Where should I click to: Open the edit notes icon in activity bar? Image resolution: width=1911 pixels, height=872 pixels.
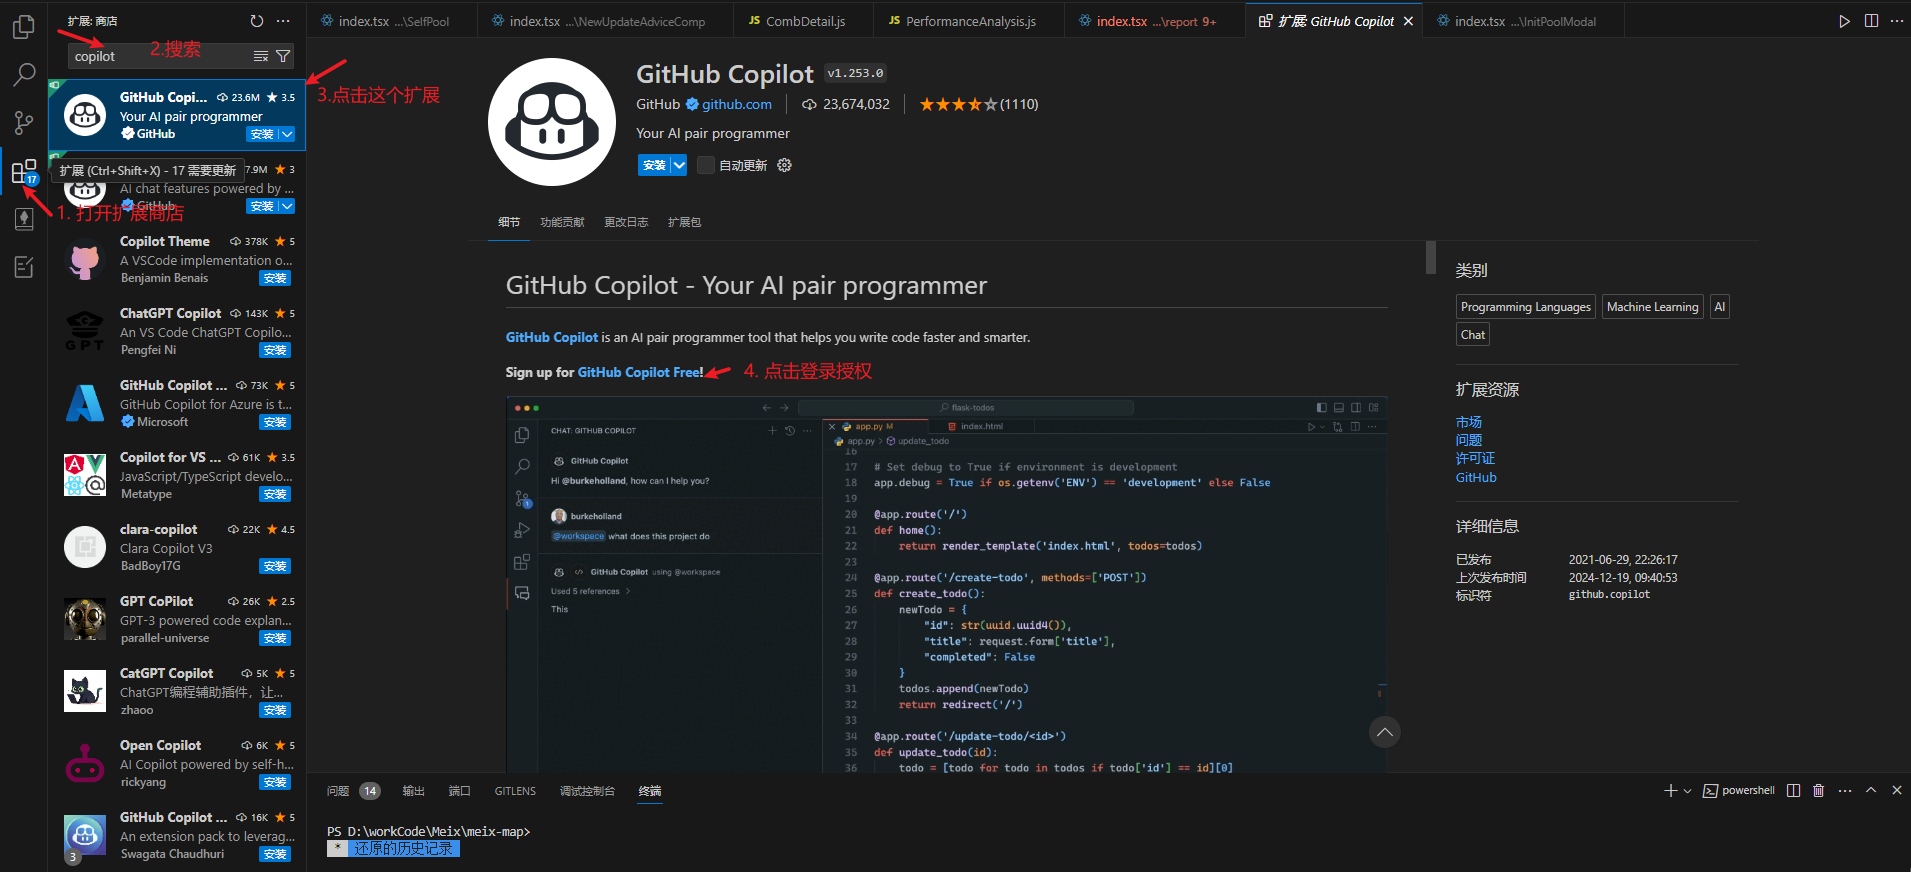(24, 267)
